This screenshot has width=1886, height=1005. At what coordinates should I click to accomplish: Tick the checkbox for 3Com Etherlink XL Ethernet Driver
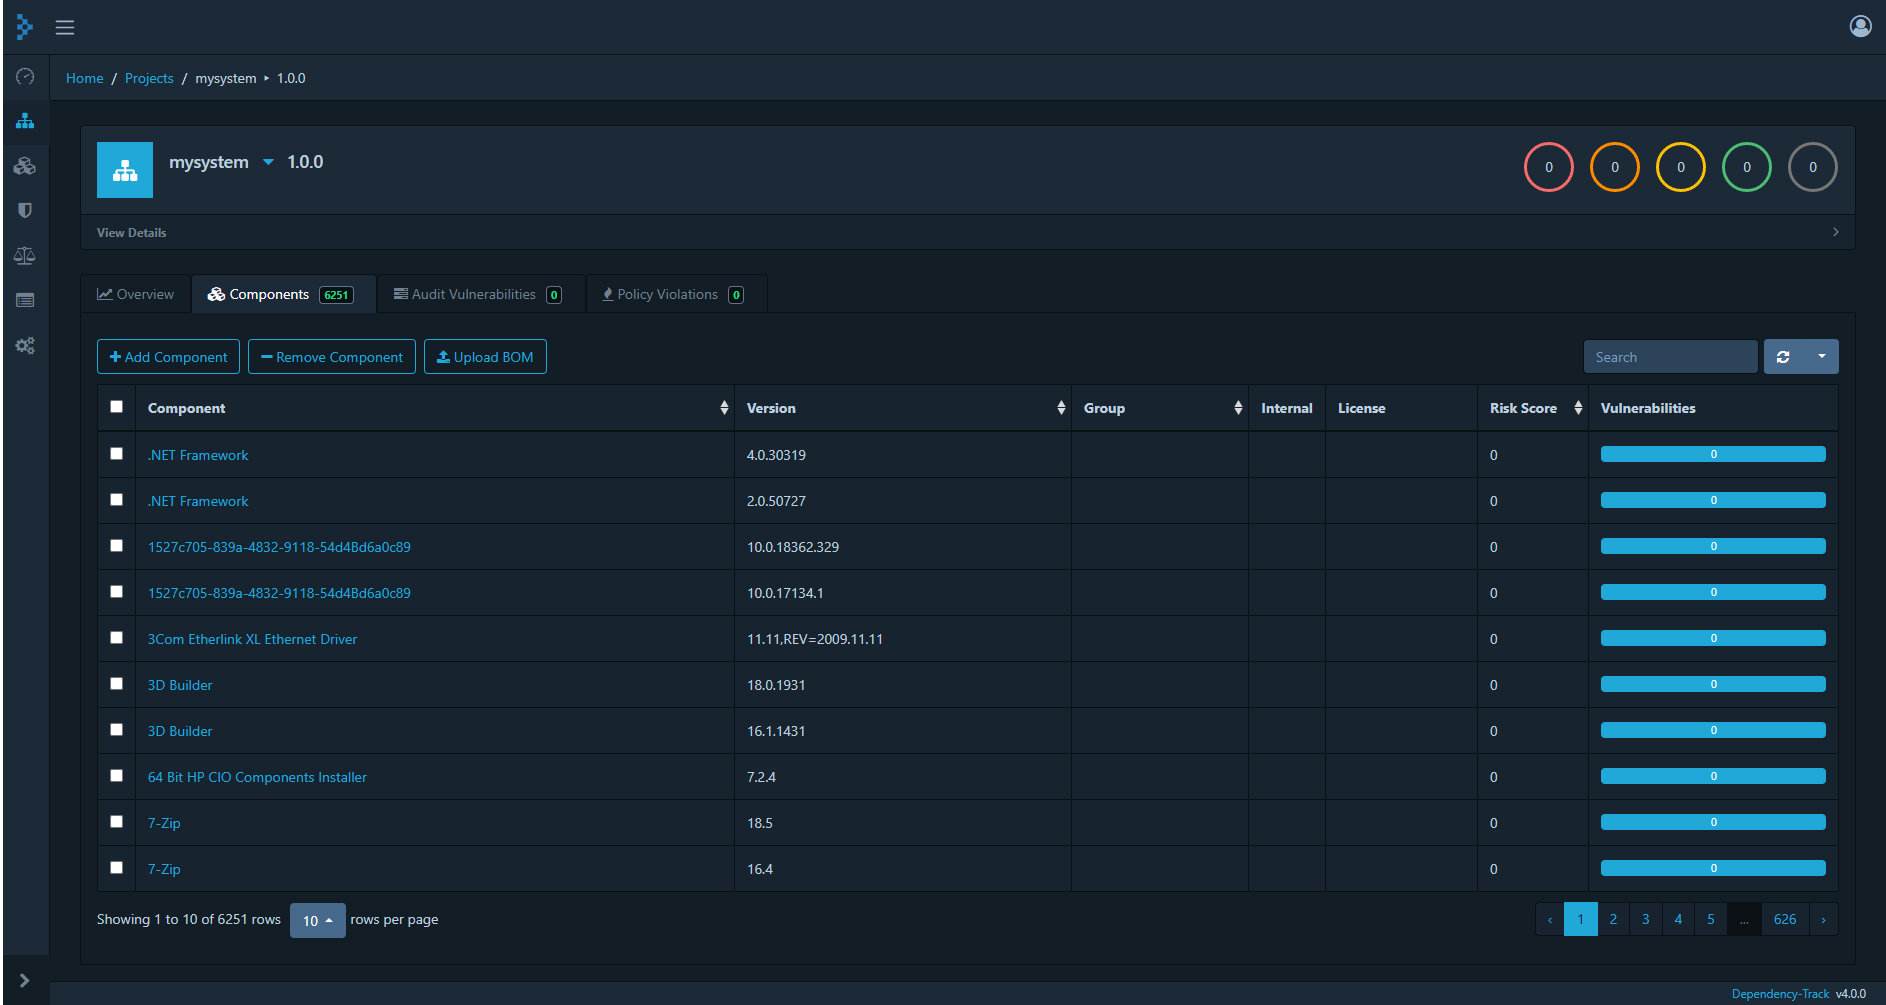pos(117,638)
